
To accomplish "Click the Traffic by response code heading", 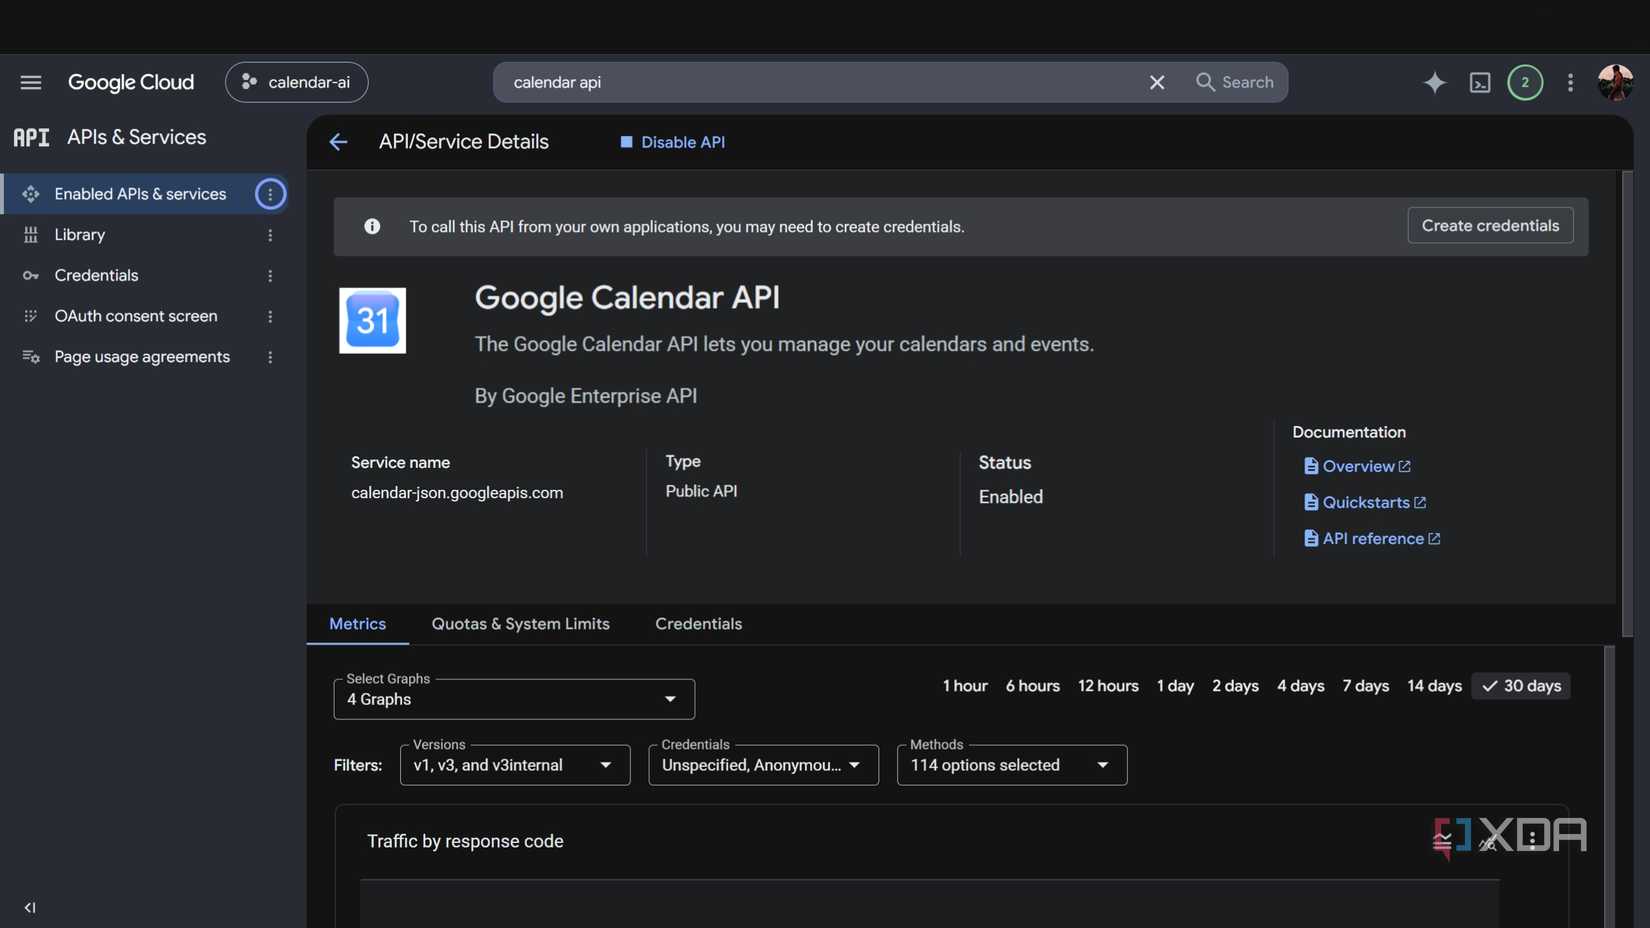I will click(x=465, y=842).
